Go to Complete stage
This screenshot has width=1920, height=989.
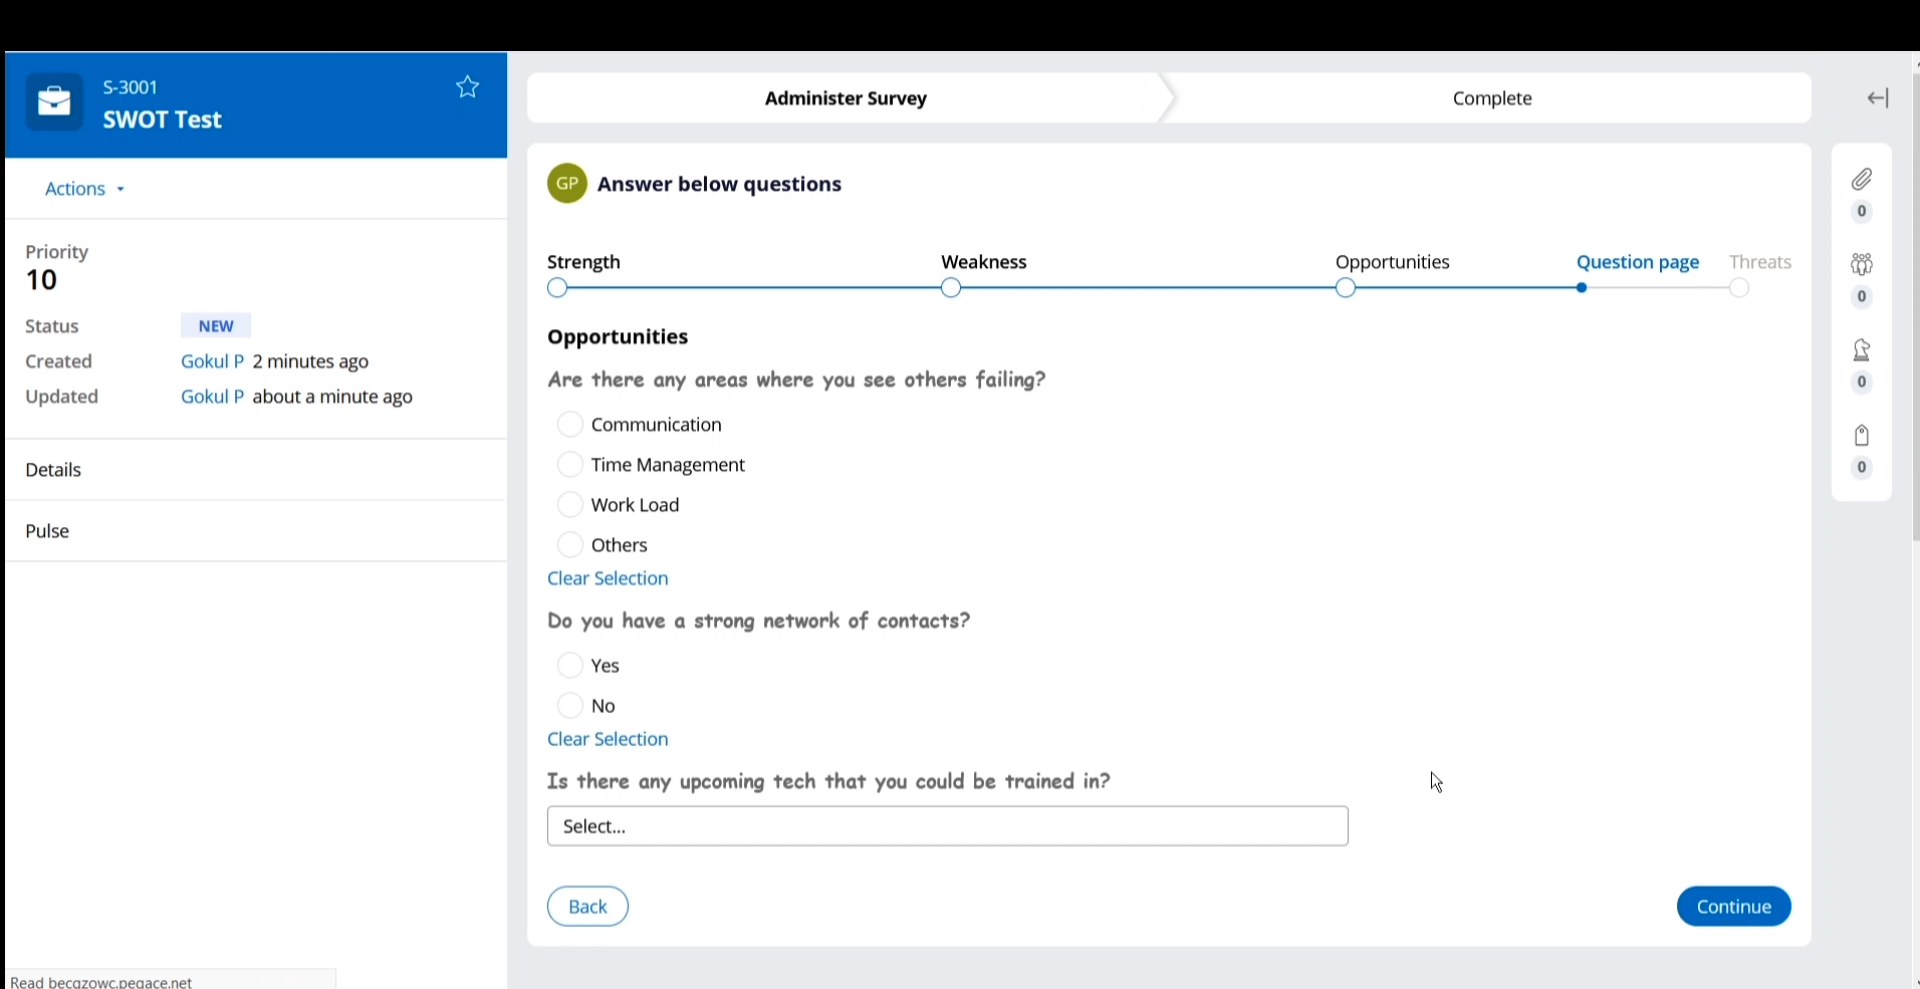(1492, 98)
